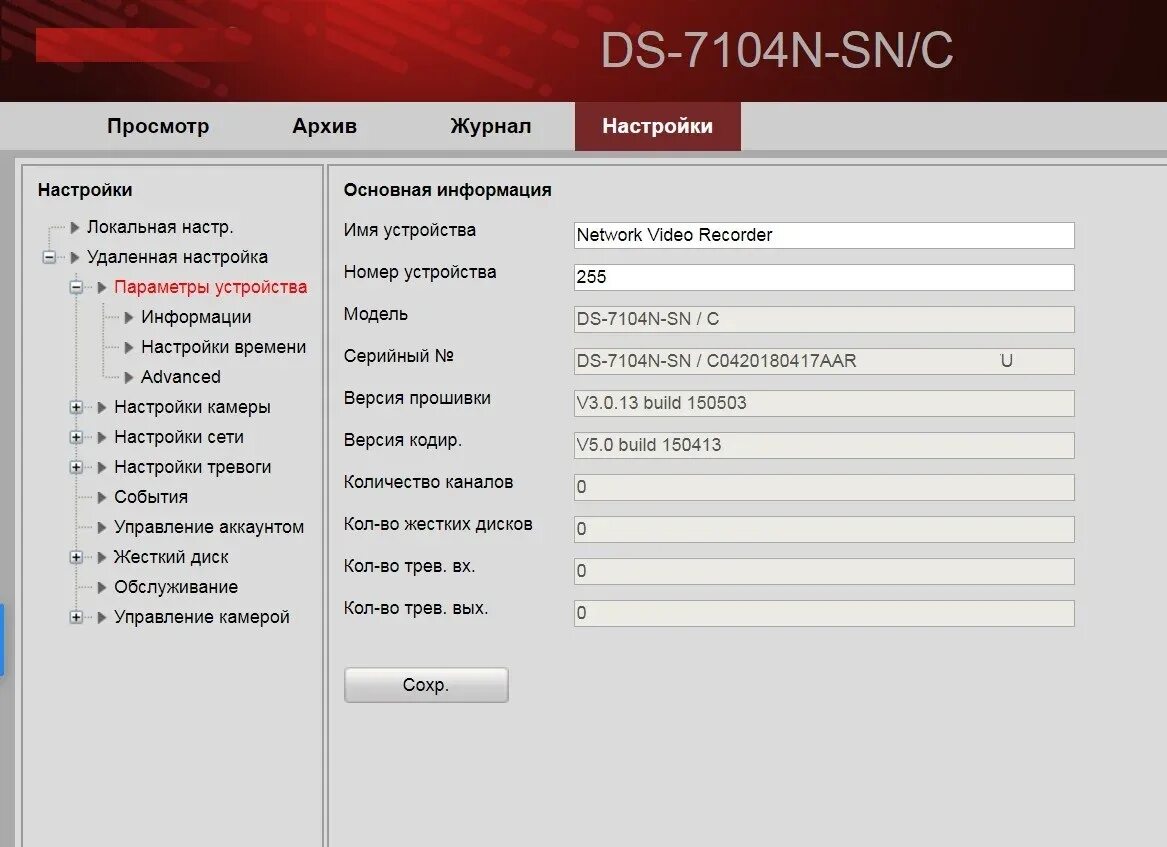Image resolution: width=1167 pixels, height=847 pixels.
Task: Click the arrow icon beside Настройки времени
Action: pyautogui.click(x=129, y=348)
